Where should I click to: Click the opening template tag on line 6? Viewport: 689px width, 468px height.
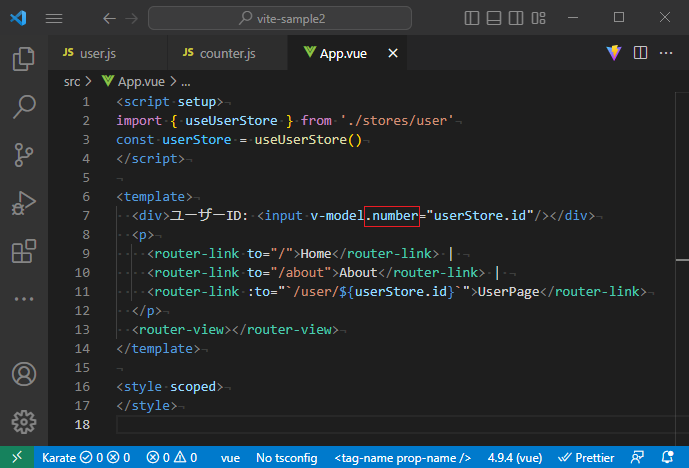pyautogui.click(x=154, y=196)
